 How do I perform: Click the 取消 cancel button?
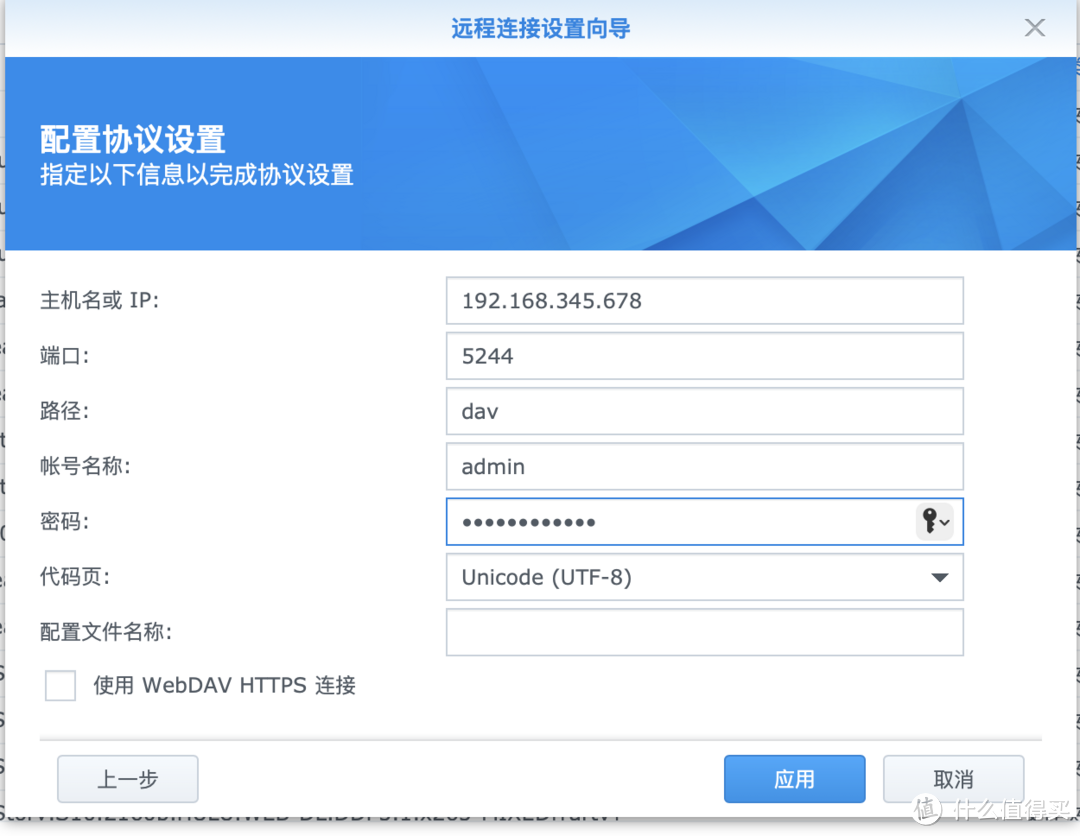tap(953, 779)
